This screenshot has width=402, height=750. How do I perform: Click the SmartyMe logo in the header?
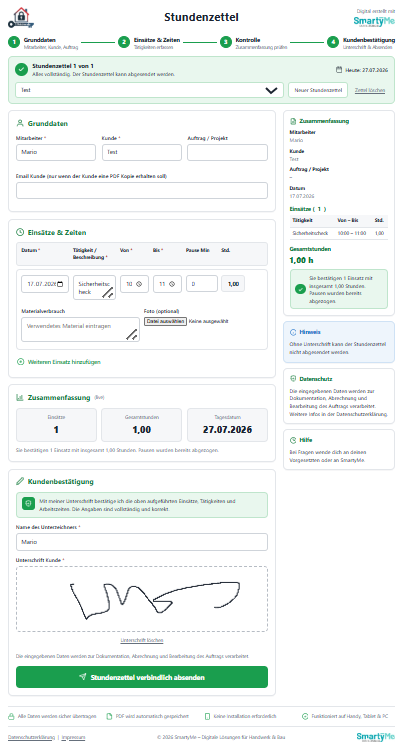pos(374,22)
